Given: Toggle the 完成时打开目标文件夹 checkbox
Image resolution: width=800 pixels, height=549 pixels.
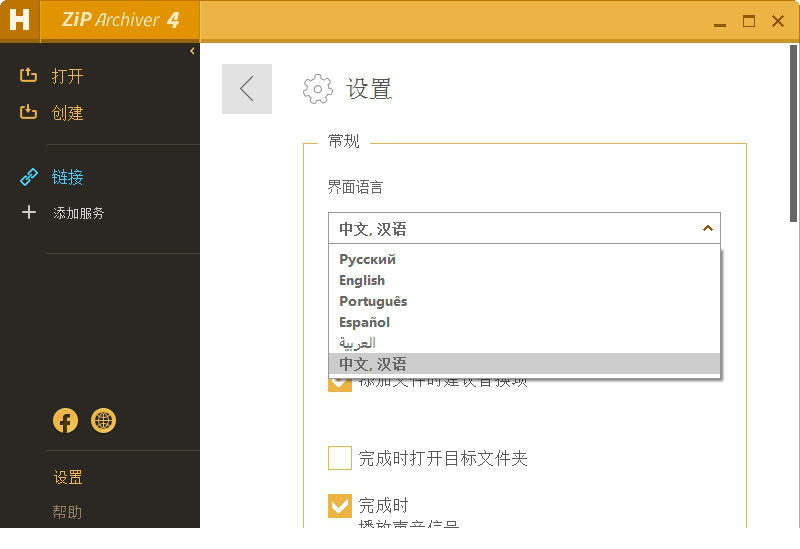Looking at the screenshot, I should [x=340, y=458].
